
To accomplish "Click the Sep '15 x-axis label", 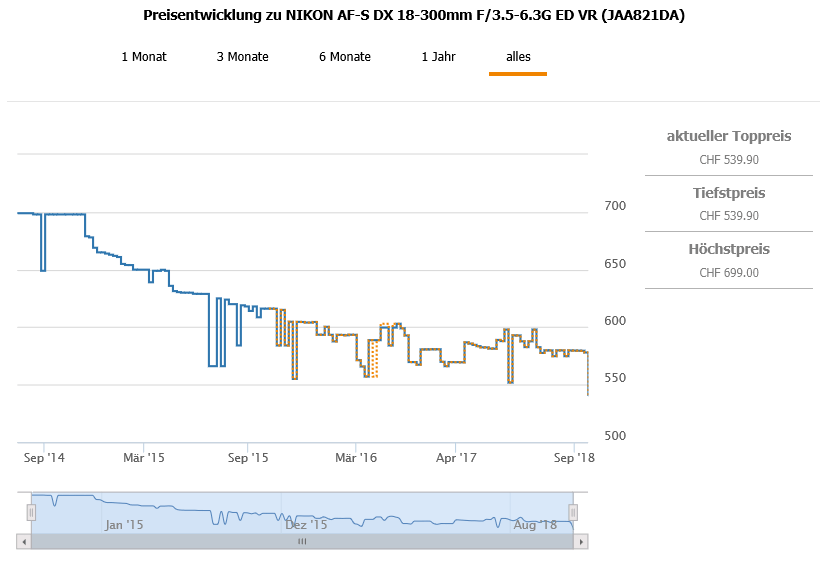I will pyautogui.click(x=248, y=458).
